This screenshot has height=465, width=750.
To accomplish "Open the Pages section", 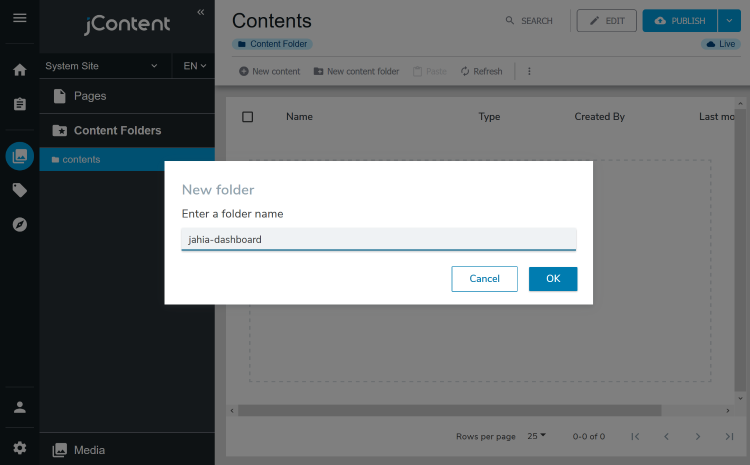I will point(127,96).
